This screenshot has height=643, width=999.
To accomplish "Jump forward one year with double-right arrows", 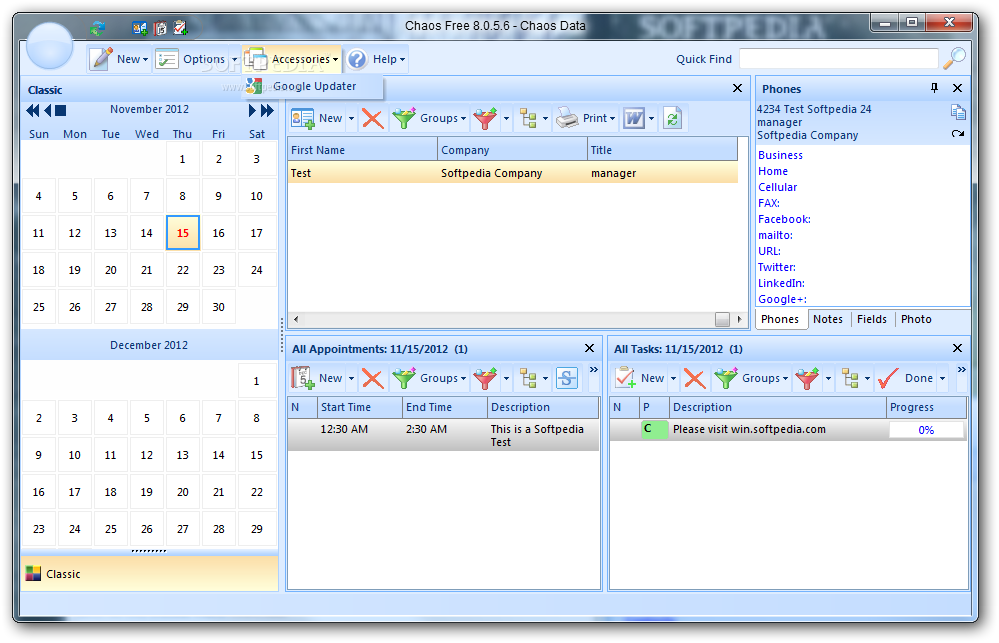I will click(267, 111).
